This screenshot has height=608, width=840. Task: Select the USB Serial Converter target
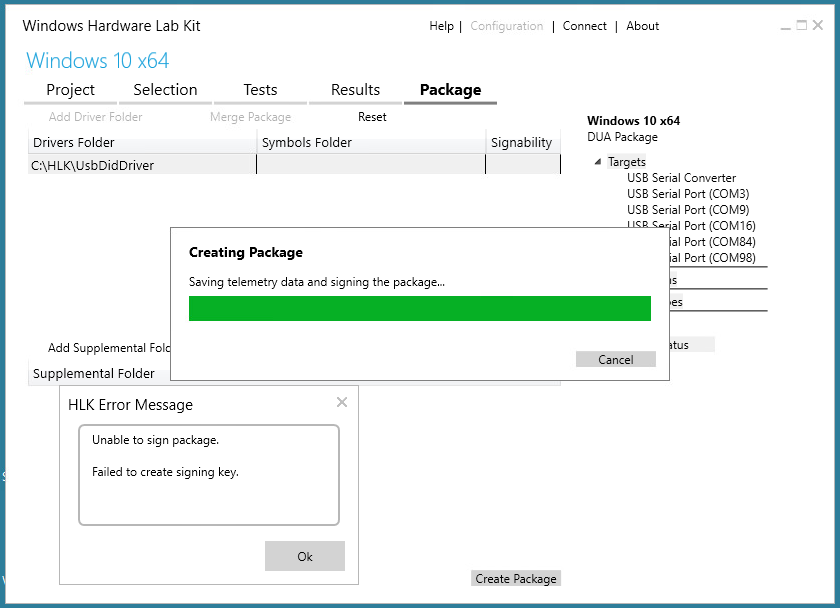click(681, 177)
